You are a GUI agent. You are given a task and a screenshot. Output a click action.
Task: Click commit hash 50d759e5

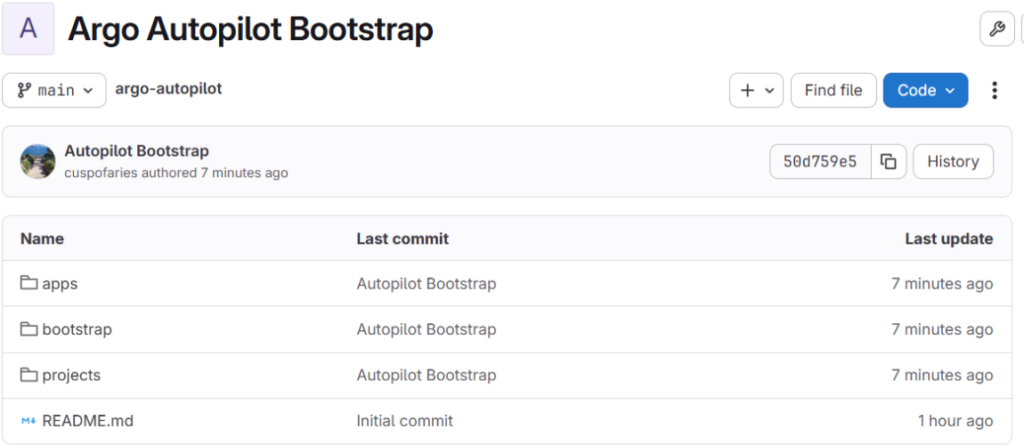tap(820, 161)
